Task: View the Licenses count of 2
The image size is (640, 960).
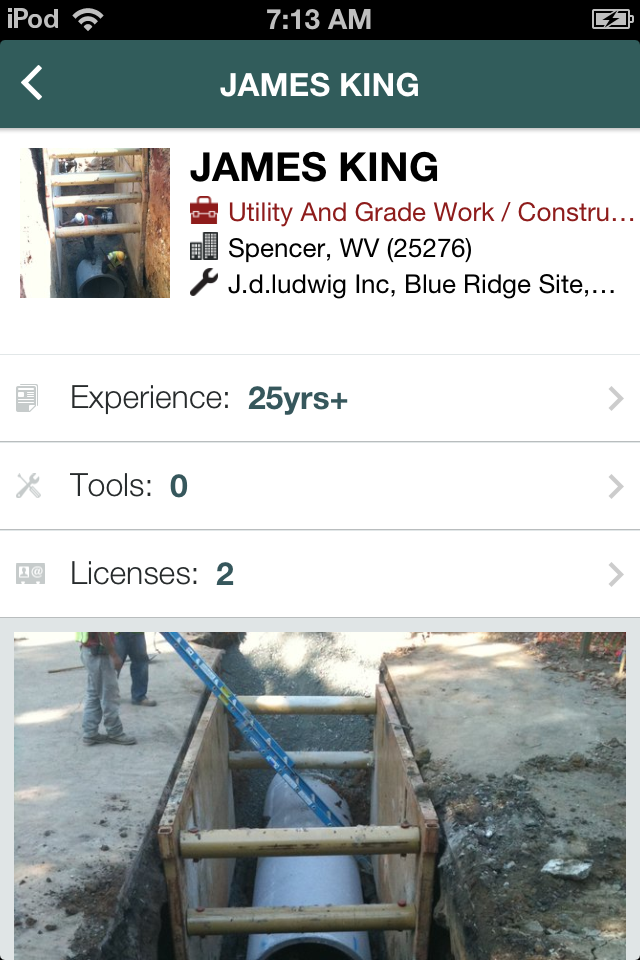Action: coord(224,573)
